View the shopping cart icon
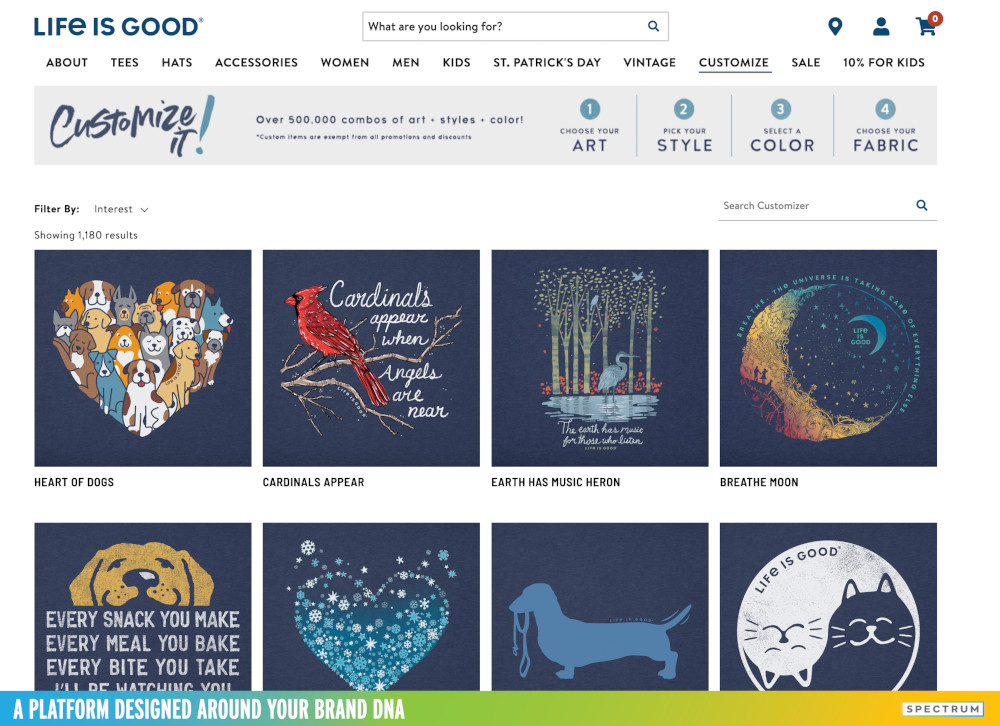The width and height of the screenshot is (1000, 726). click(926, 27)
